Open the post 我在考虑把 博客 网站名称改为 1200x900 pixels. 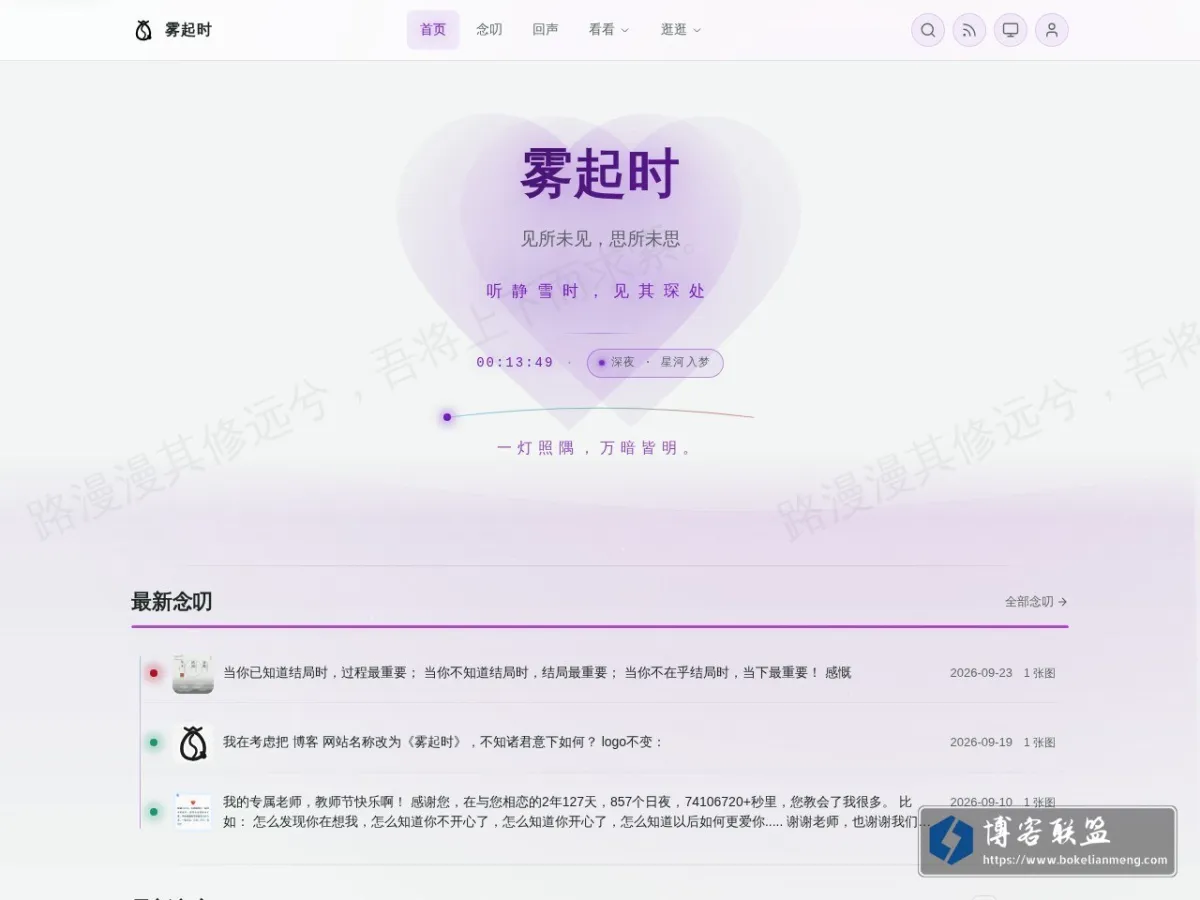[443, 742]
